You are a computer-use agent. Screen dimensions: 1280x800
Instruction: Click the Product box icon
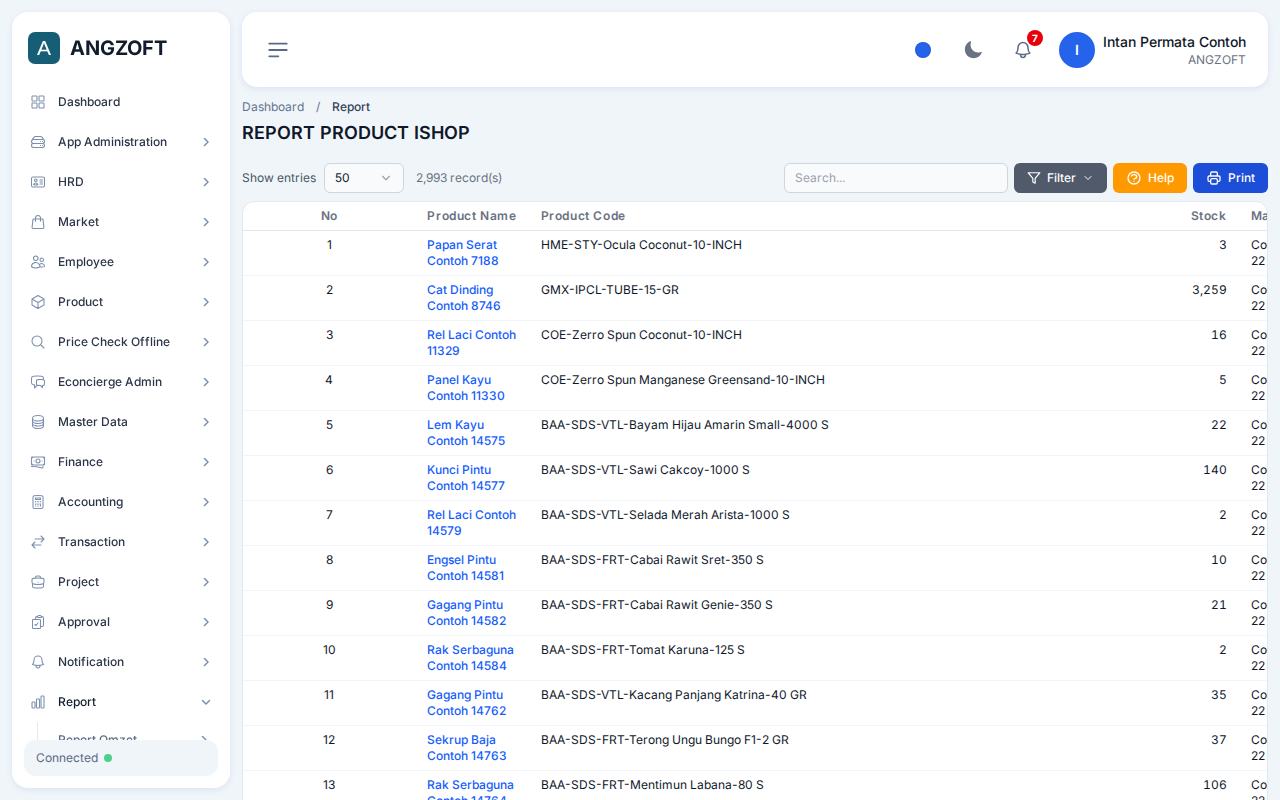38,302
